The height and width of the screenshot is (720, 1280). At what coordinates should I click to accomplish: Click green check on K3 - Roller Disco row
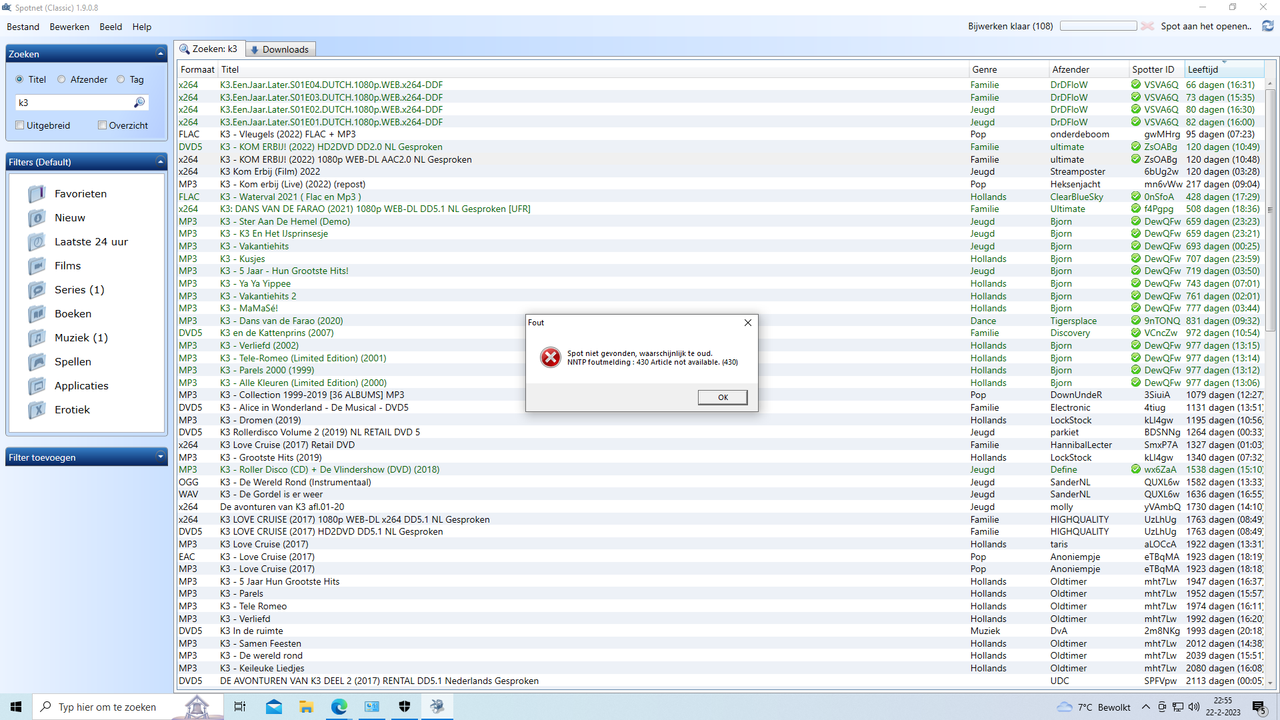(1136, 469)
